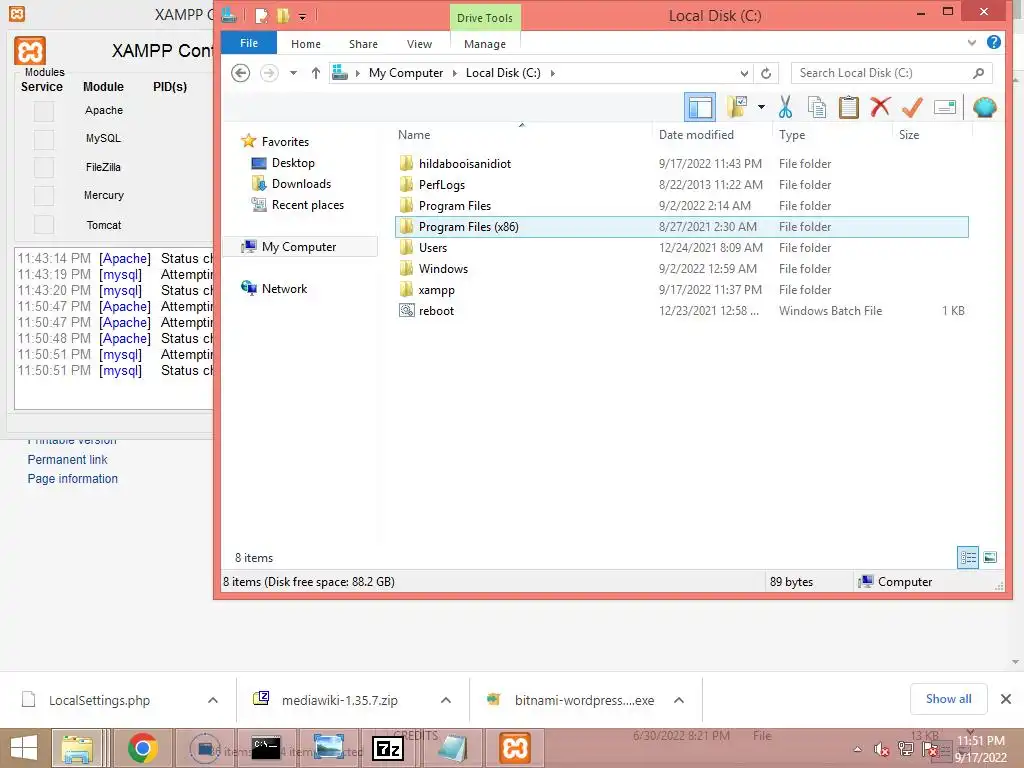Viewport: 1024px width, 768px height.
Task: Go up one folder level
Action: (315, 73)
